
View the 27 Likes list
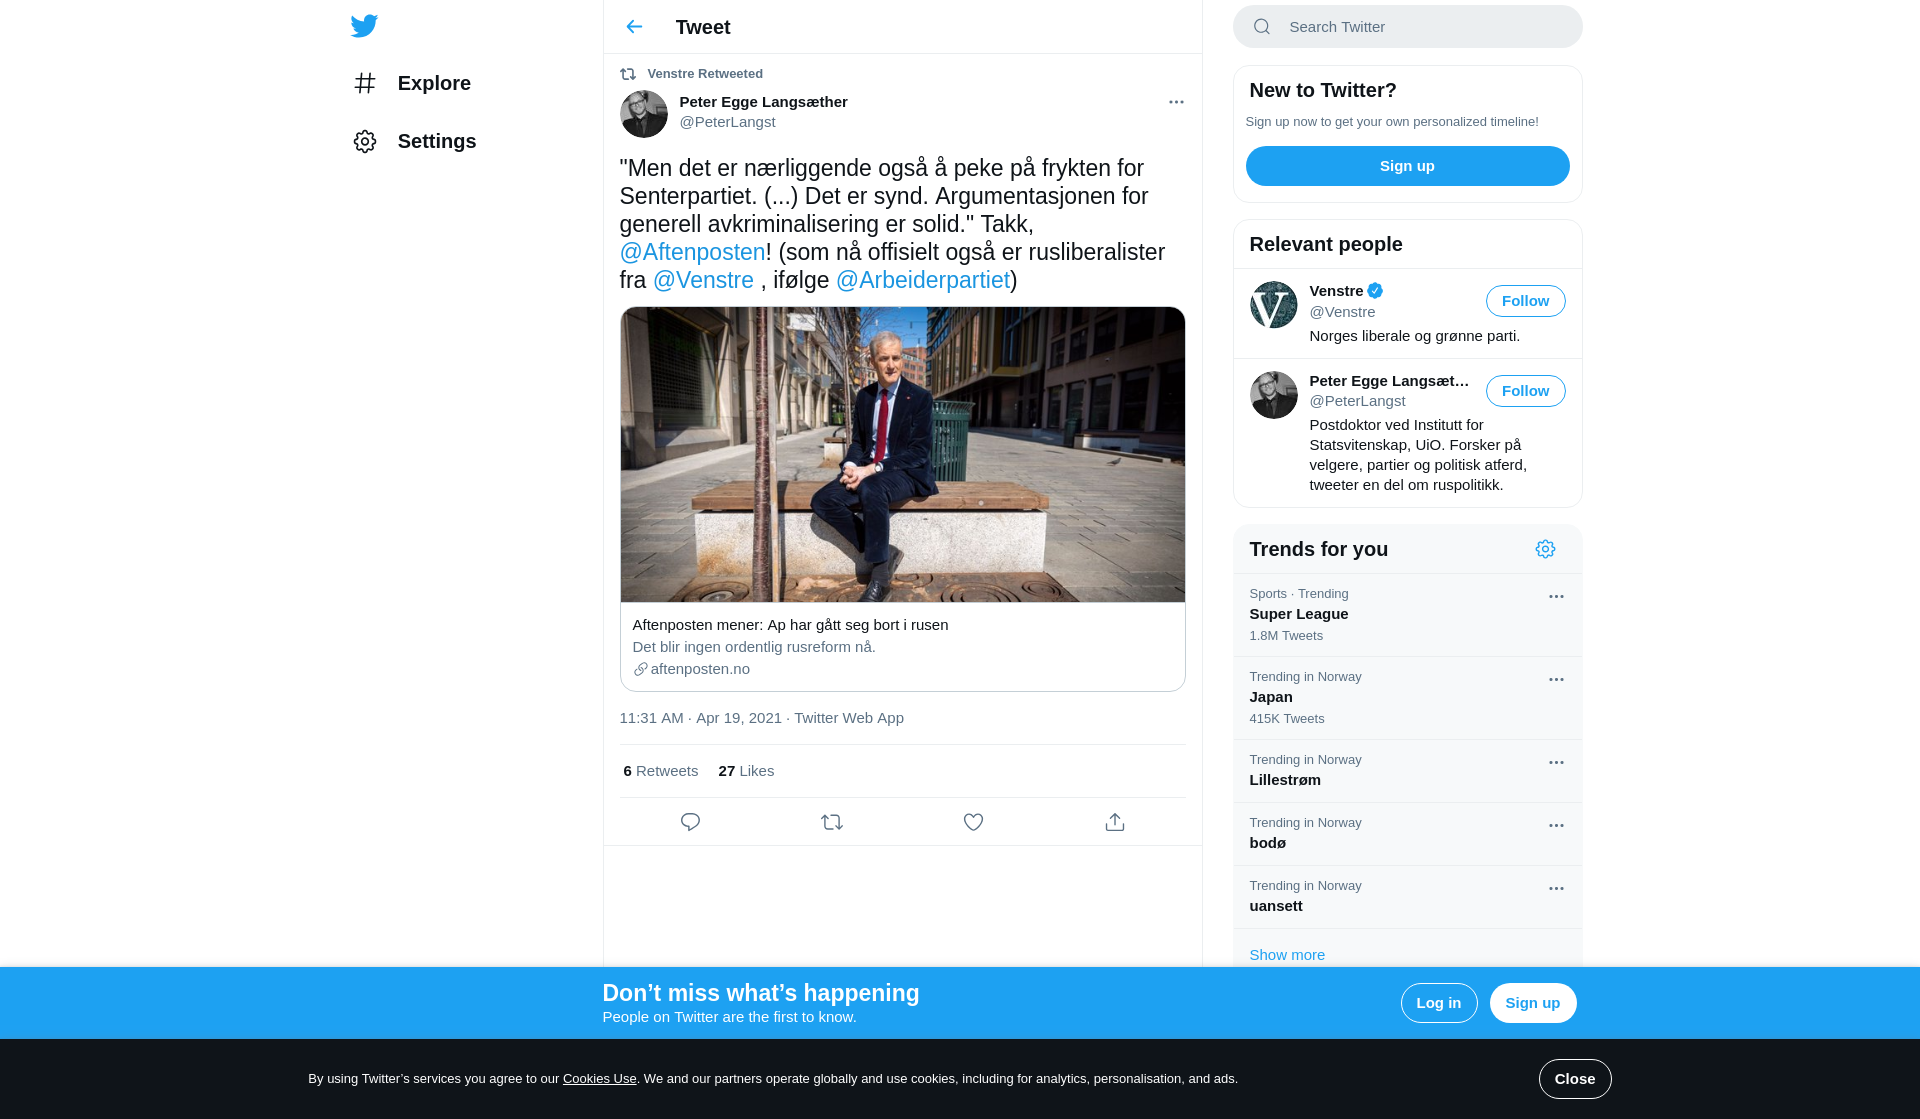click(x=746, y=771)
